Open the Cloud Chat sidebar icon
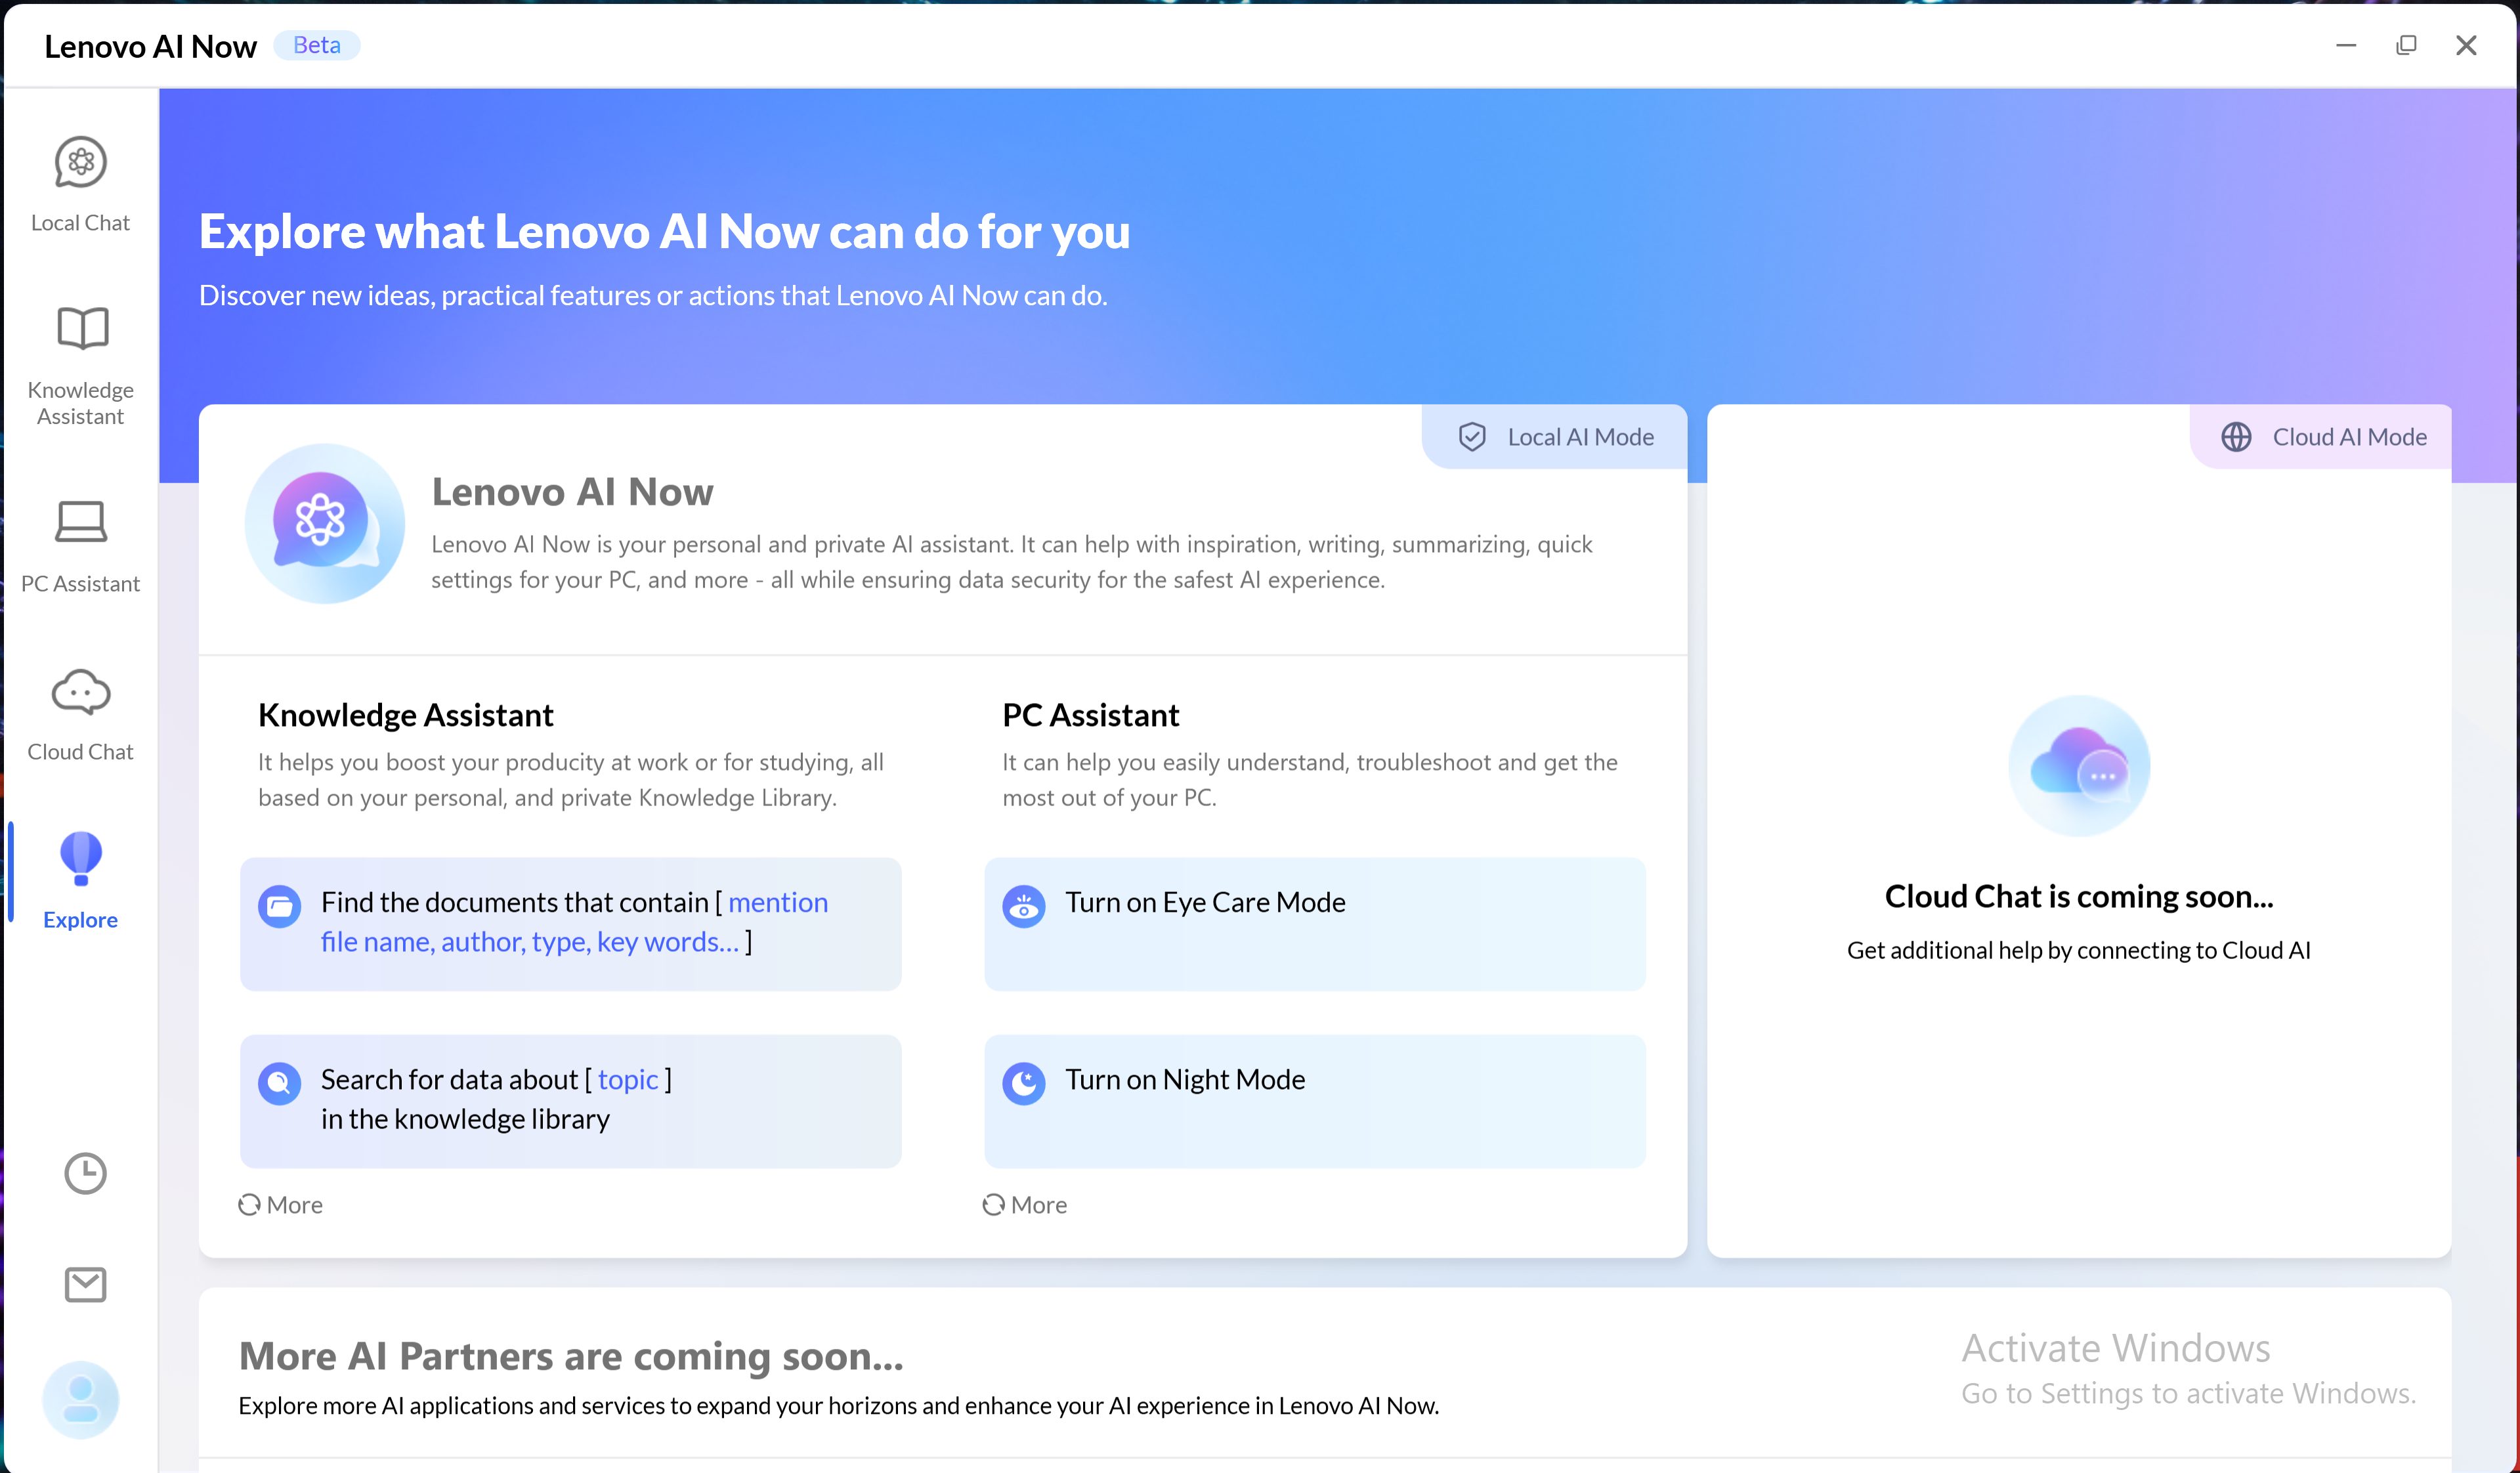The height and width of the screenshot is (1473, 2520). click(x=80, y=692)
